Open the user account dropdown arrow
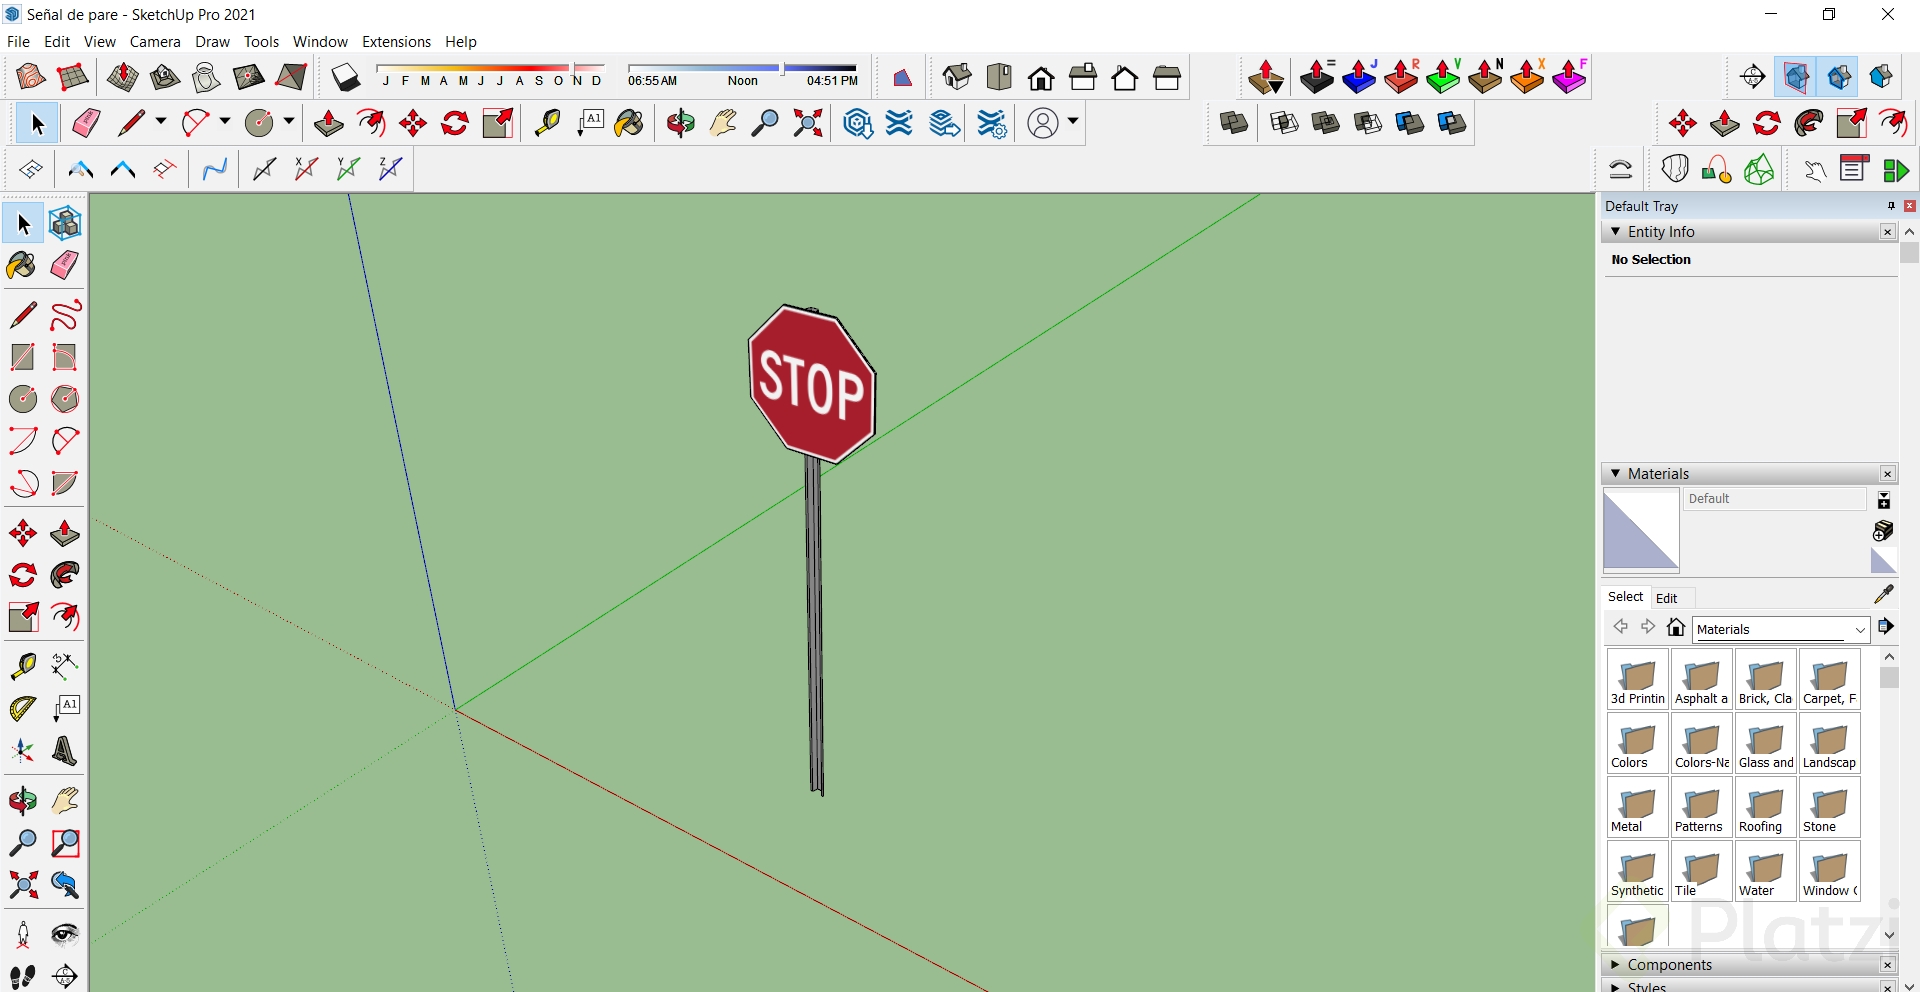Screen dimensions: 1920x992 1073,122
